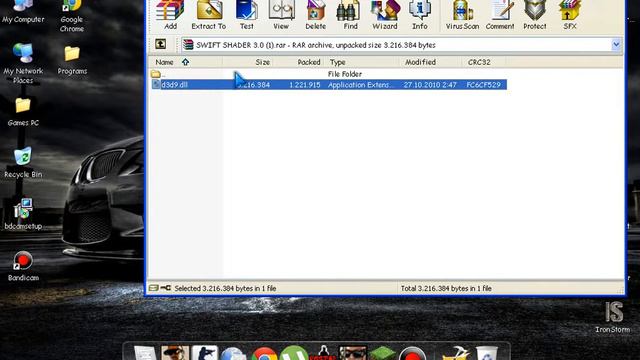
Task: Open Google Chrome desktop shortcut
Action: (72, 16)
